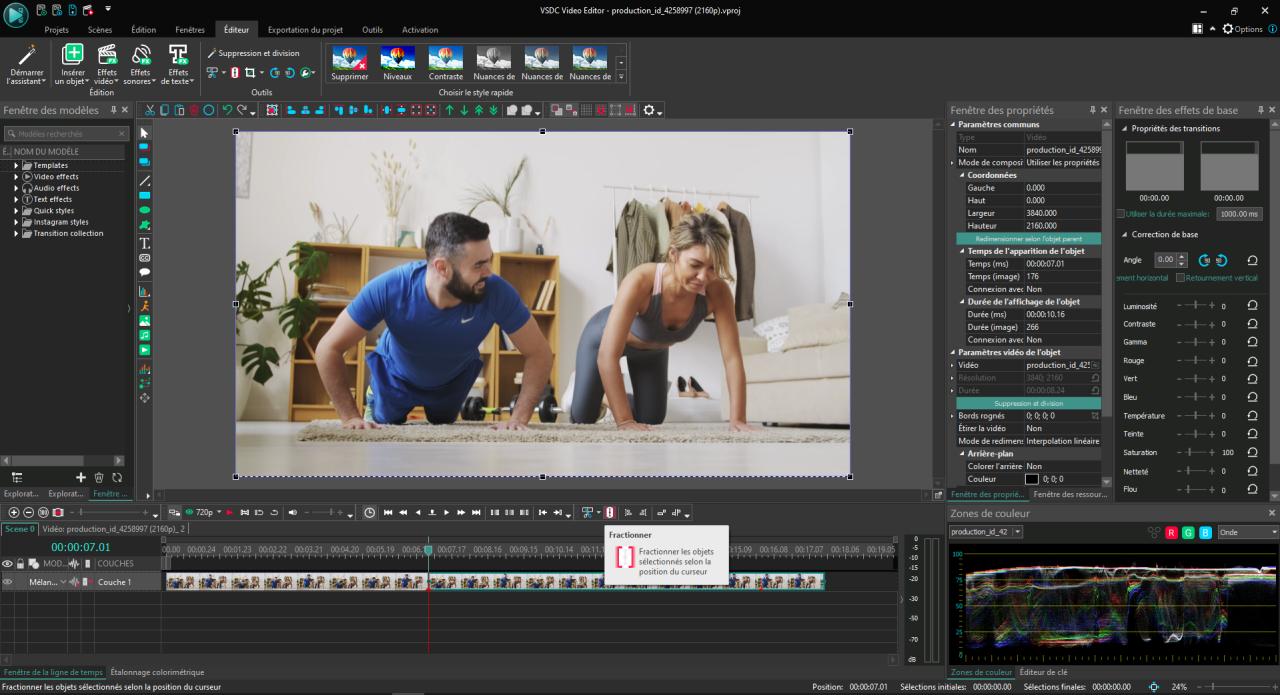
Task: Click Redimensionner selon l'objet parent button
Action: (1027, 238)
